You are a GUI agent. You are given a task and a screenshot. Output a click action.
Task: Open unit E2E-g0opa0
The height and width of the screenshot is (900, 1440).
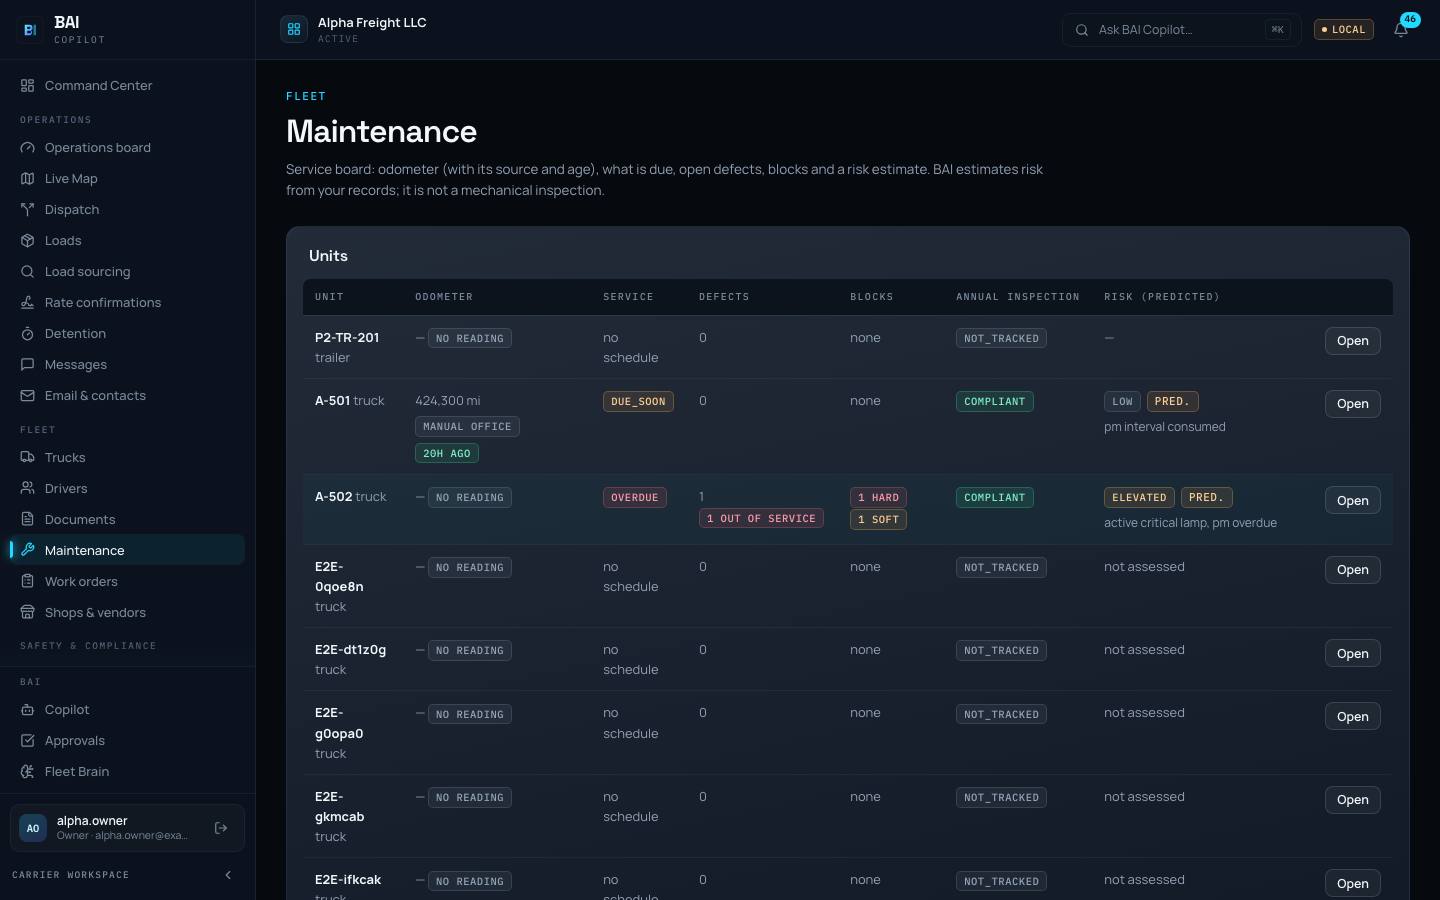coord(1352,717)
